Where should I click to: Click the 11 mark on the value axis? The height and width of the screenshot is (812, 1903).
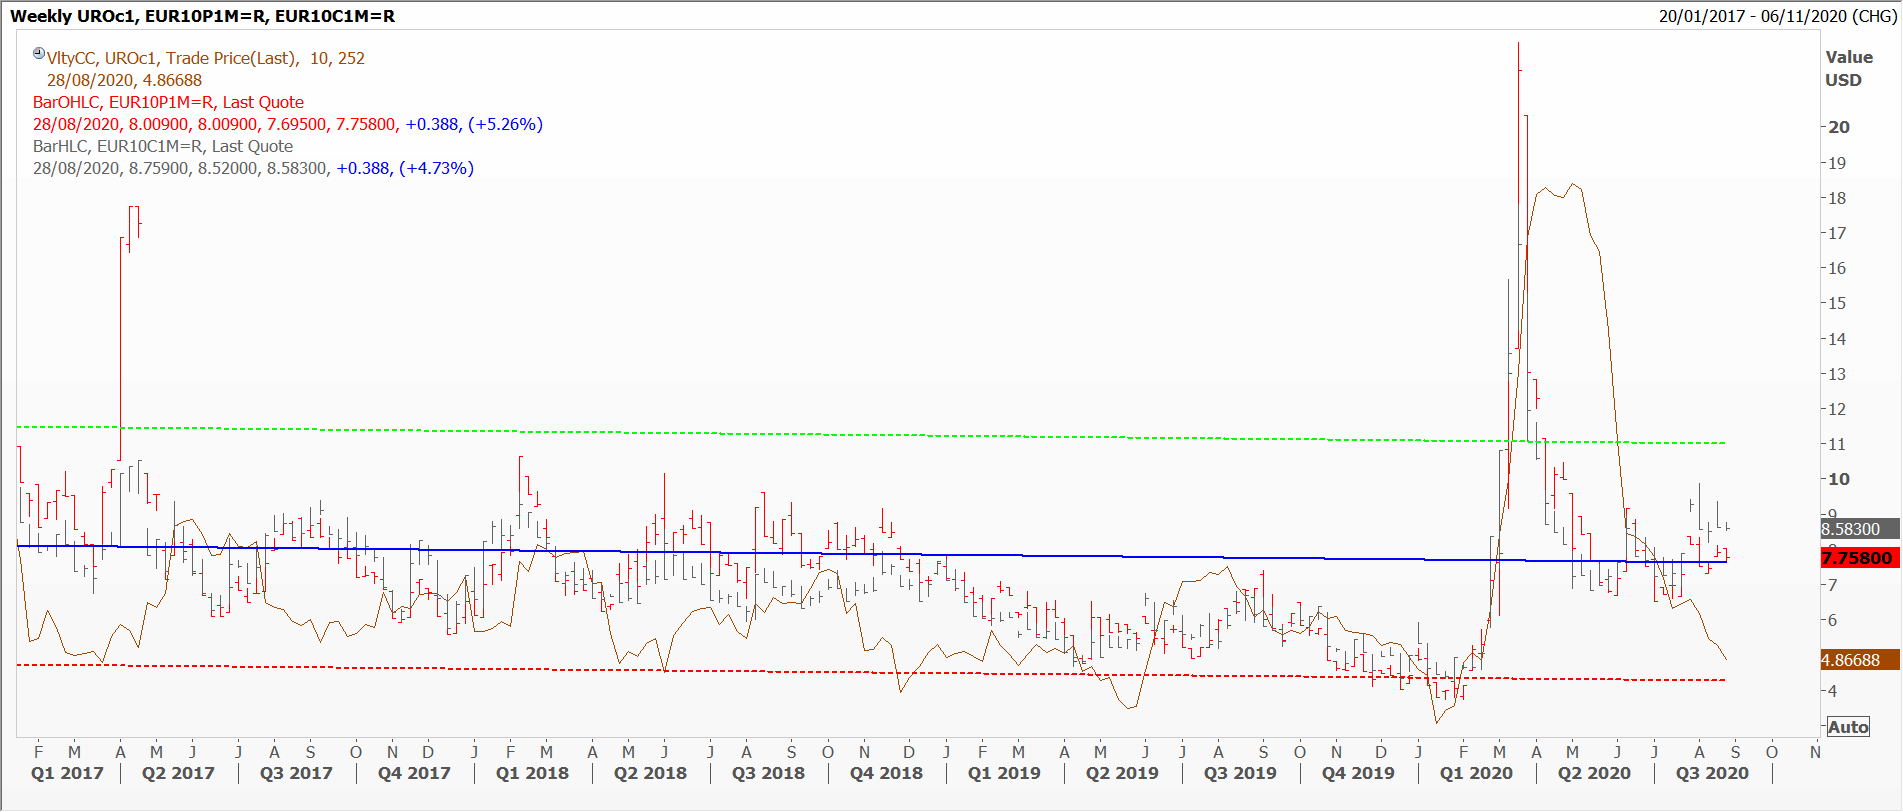pyautogui.click(x=1837, y=444)
